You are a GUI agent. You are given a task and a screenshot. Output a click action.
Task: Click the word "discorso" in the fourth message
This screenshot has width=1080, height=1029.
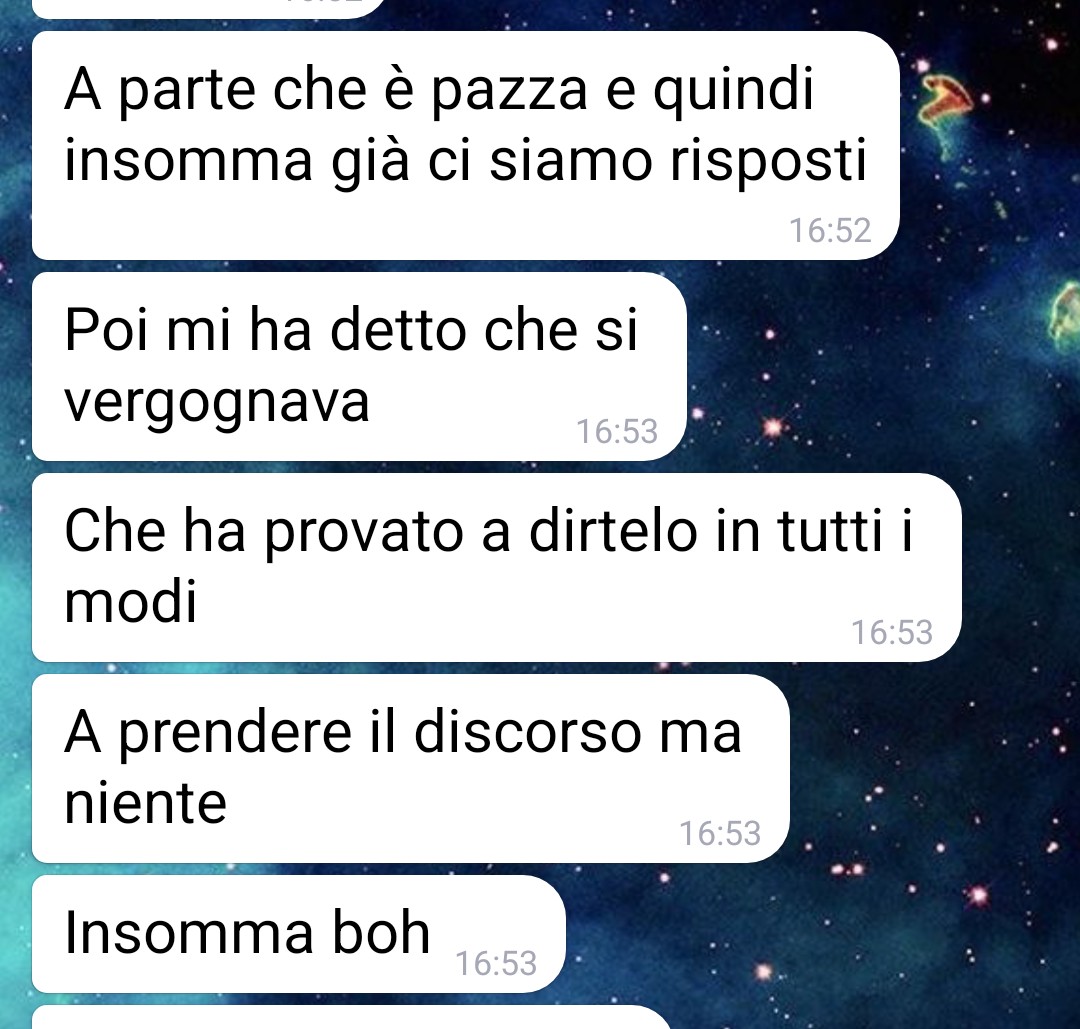pos(528,732)
